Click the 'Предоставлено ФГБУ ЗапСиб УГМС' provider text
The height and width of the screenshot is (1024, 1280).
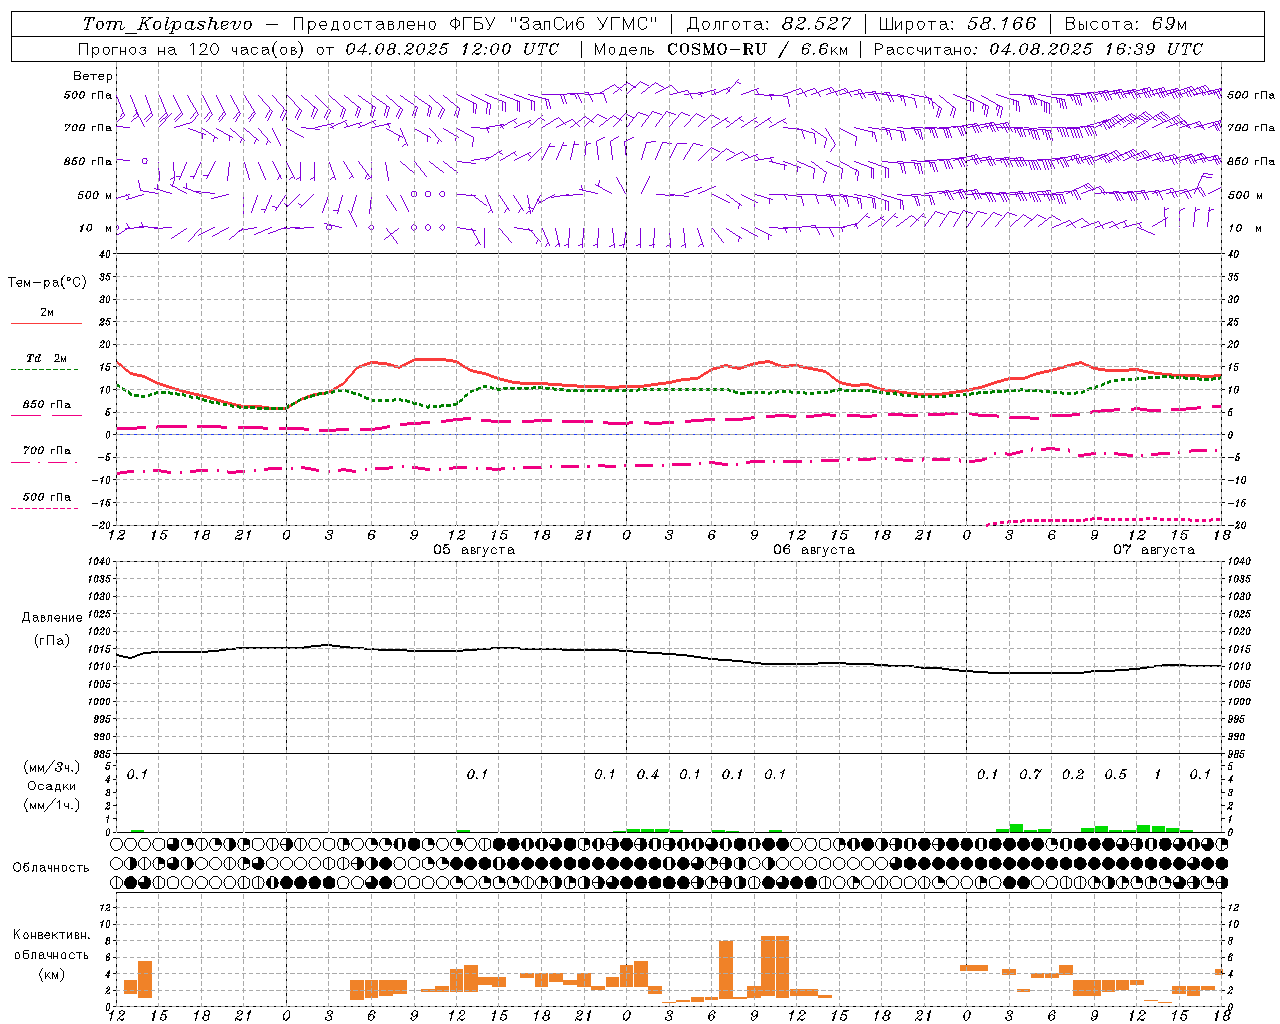pyautogui.click(x=475, y=24)
